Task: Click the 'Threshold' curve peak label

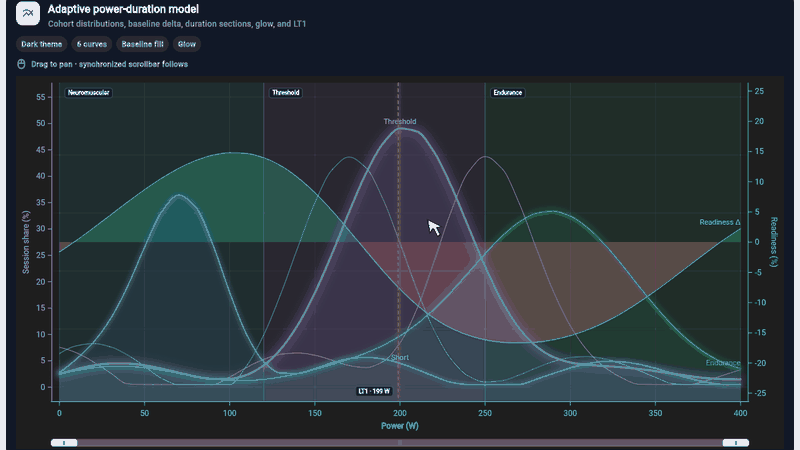Action: (400, 121)
